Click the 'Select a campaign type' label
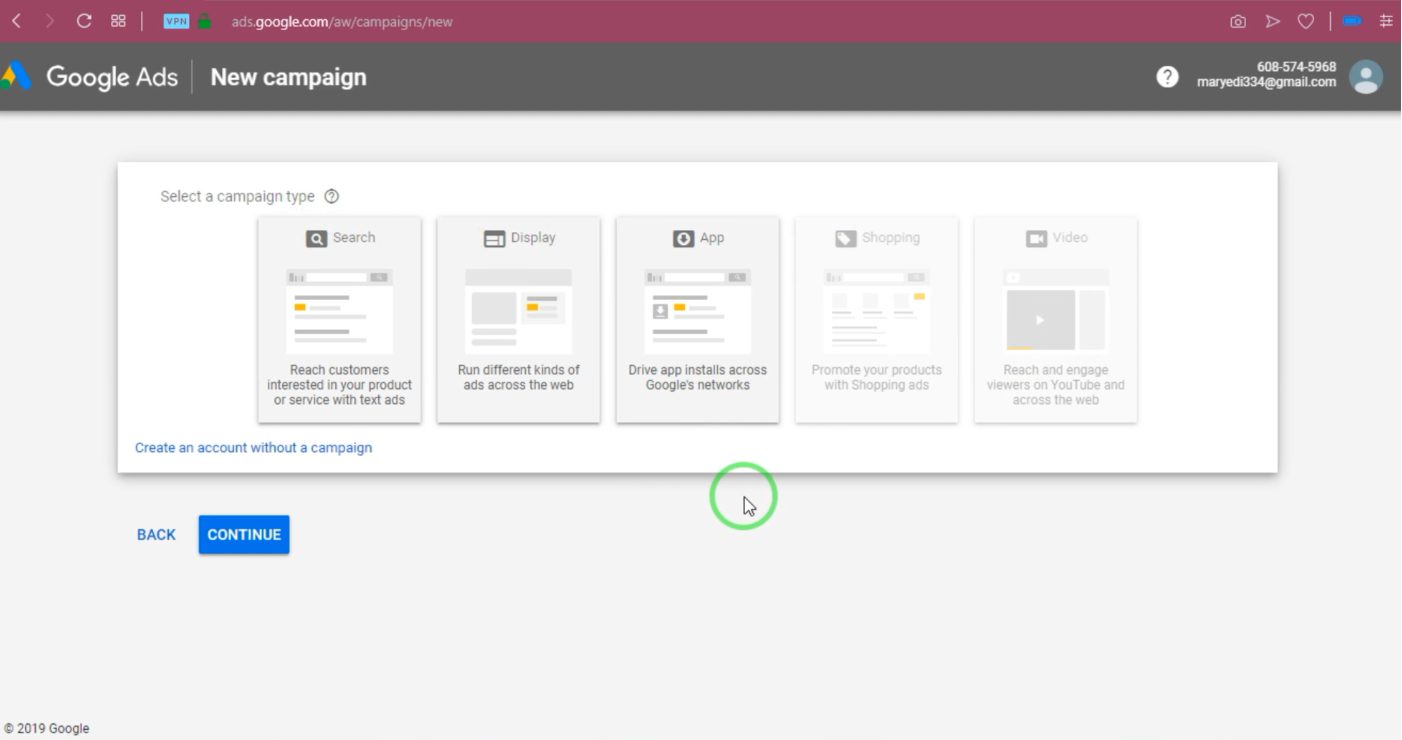The width and height of the screenshot is (1402, 740). click(237, 197)
